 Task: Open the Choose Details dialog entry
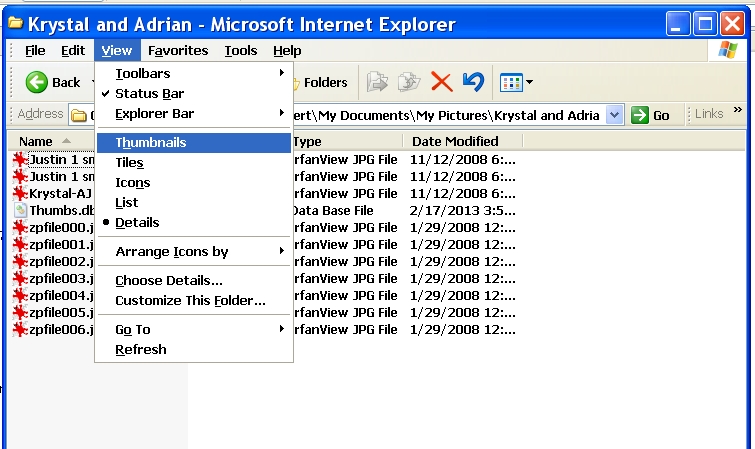pyautogui.click(x=194, y=280)
